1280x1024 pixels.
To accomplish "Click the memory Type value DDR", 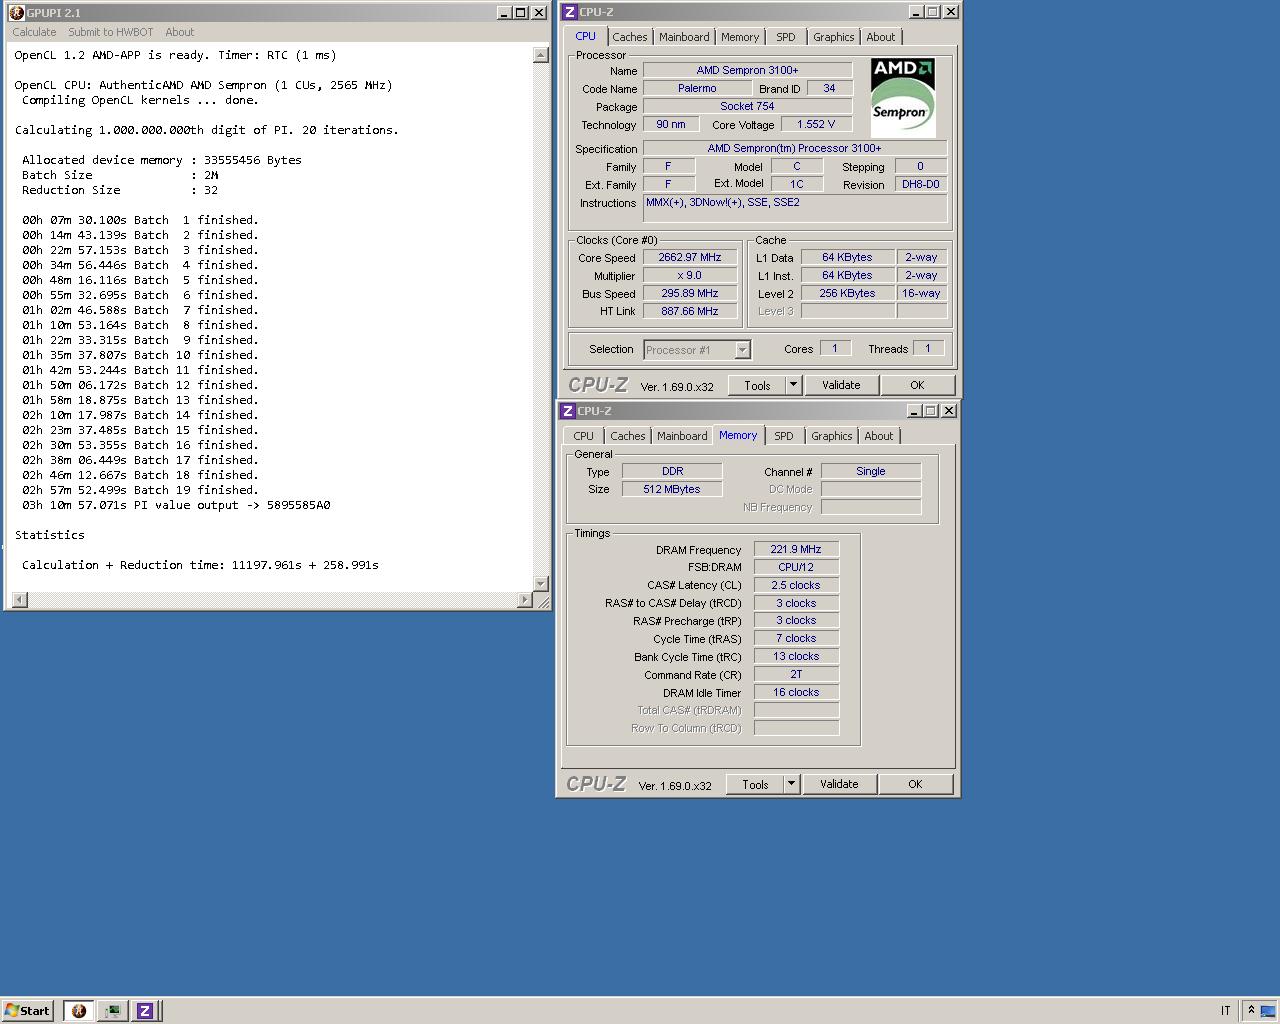I will click(672, 471).
